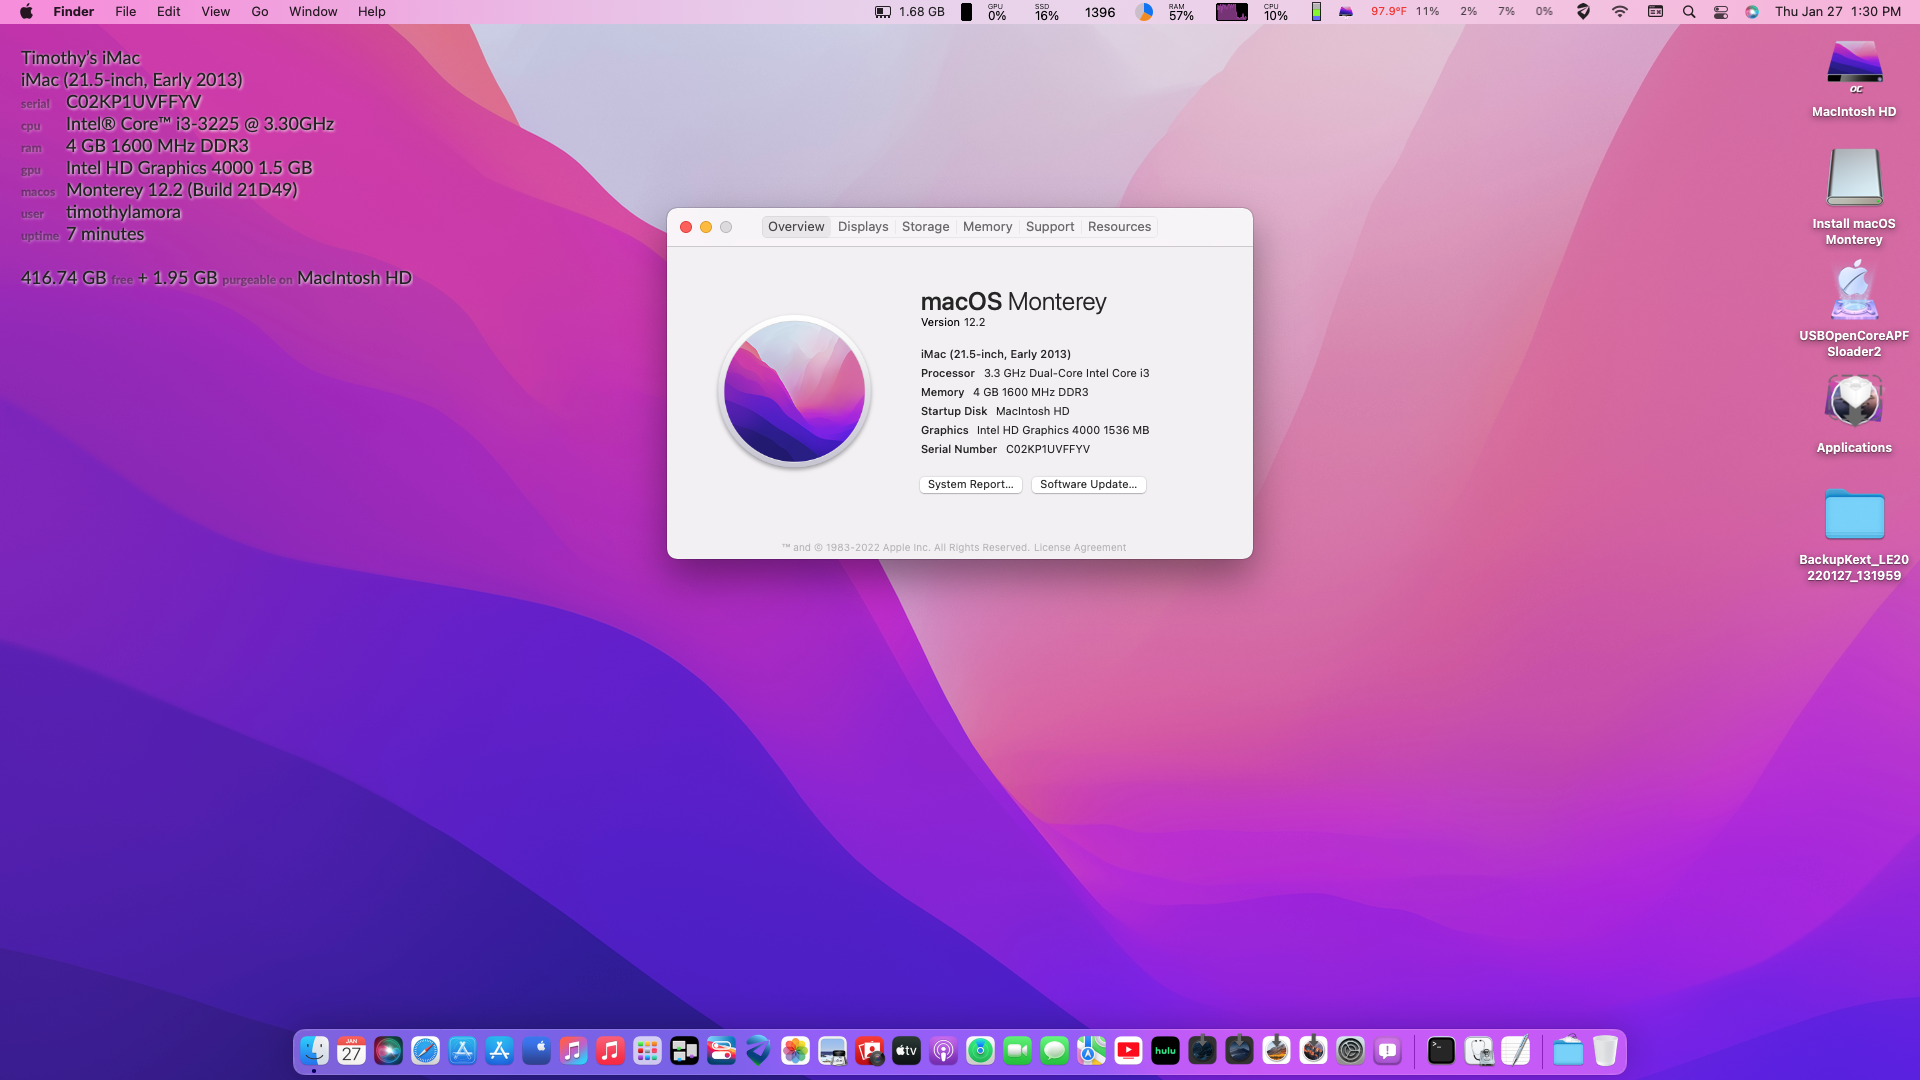Open the Trash in the Dock
The image size is (1920, 1080).
pos(1606,1050)
